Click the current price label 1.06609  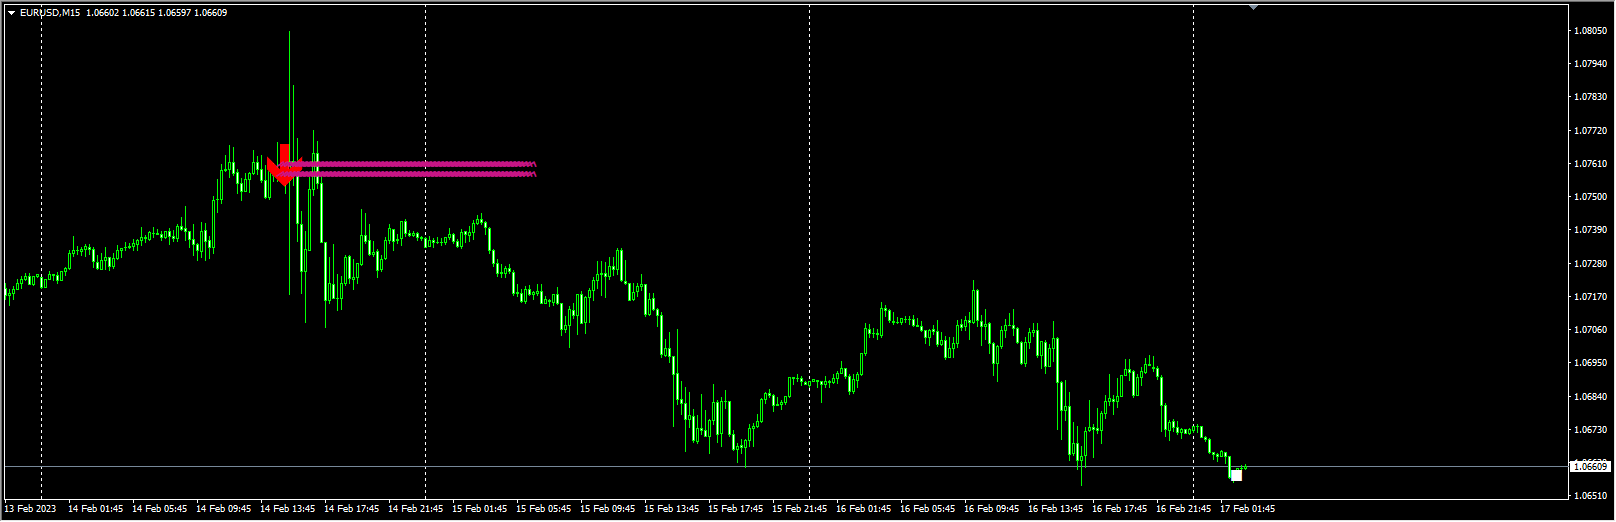pos(1590,466)
